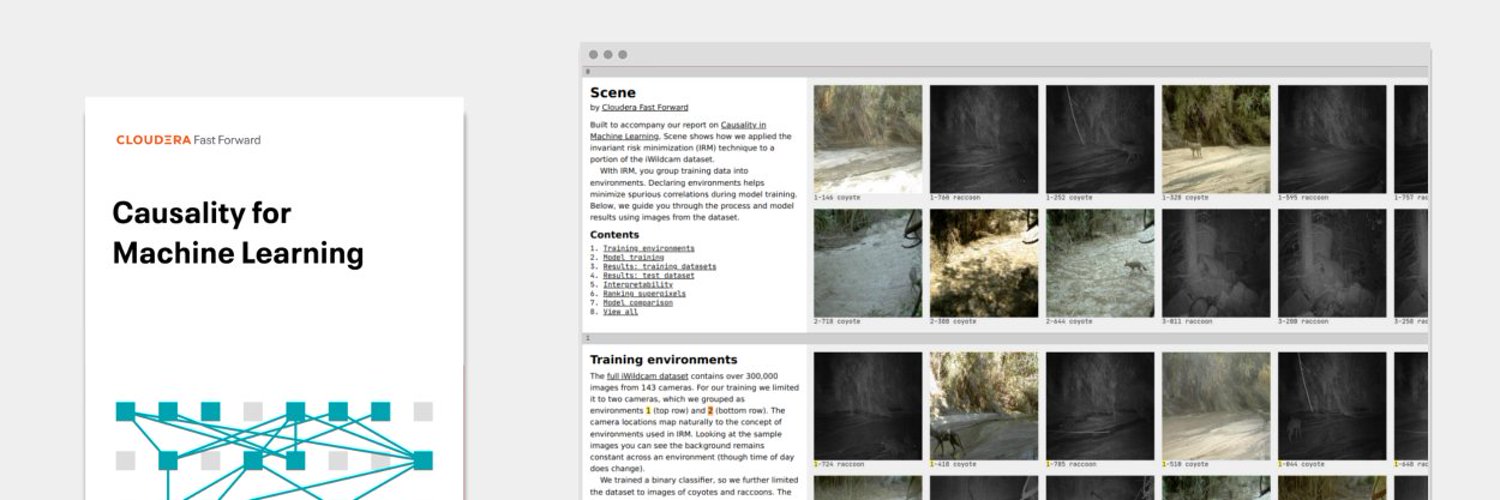Go to Interpretability section link
The height and width of the screenshot is (500, 1500).
point(638,284)
